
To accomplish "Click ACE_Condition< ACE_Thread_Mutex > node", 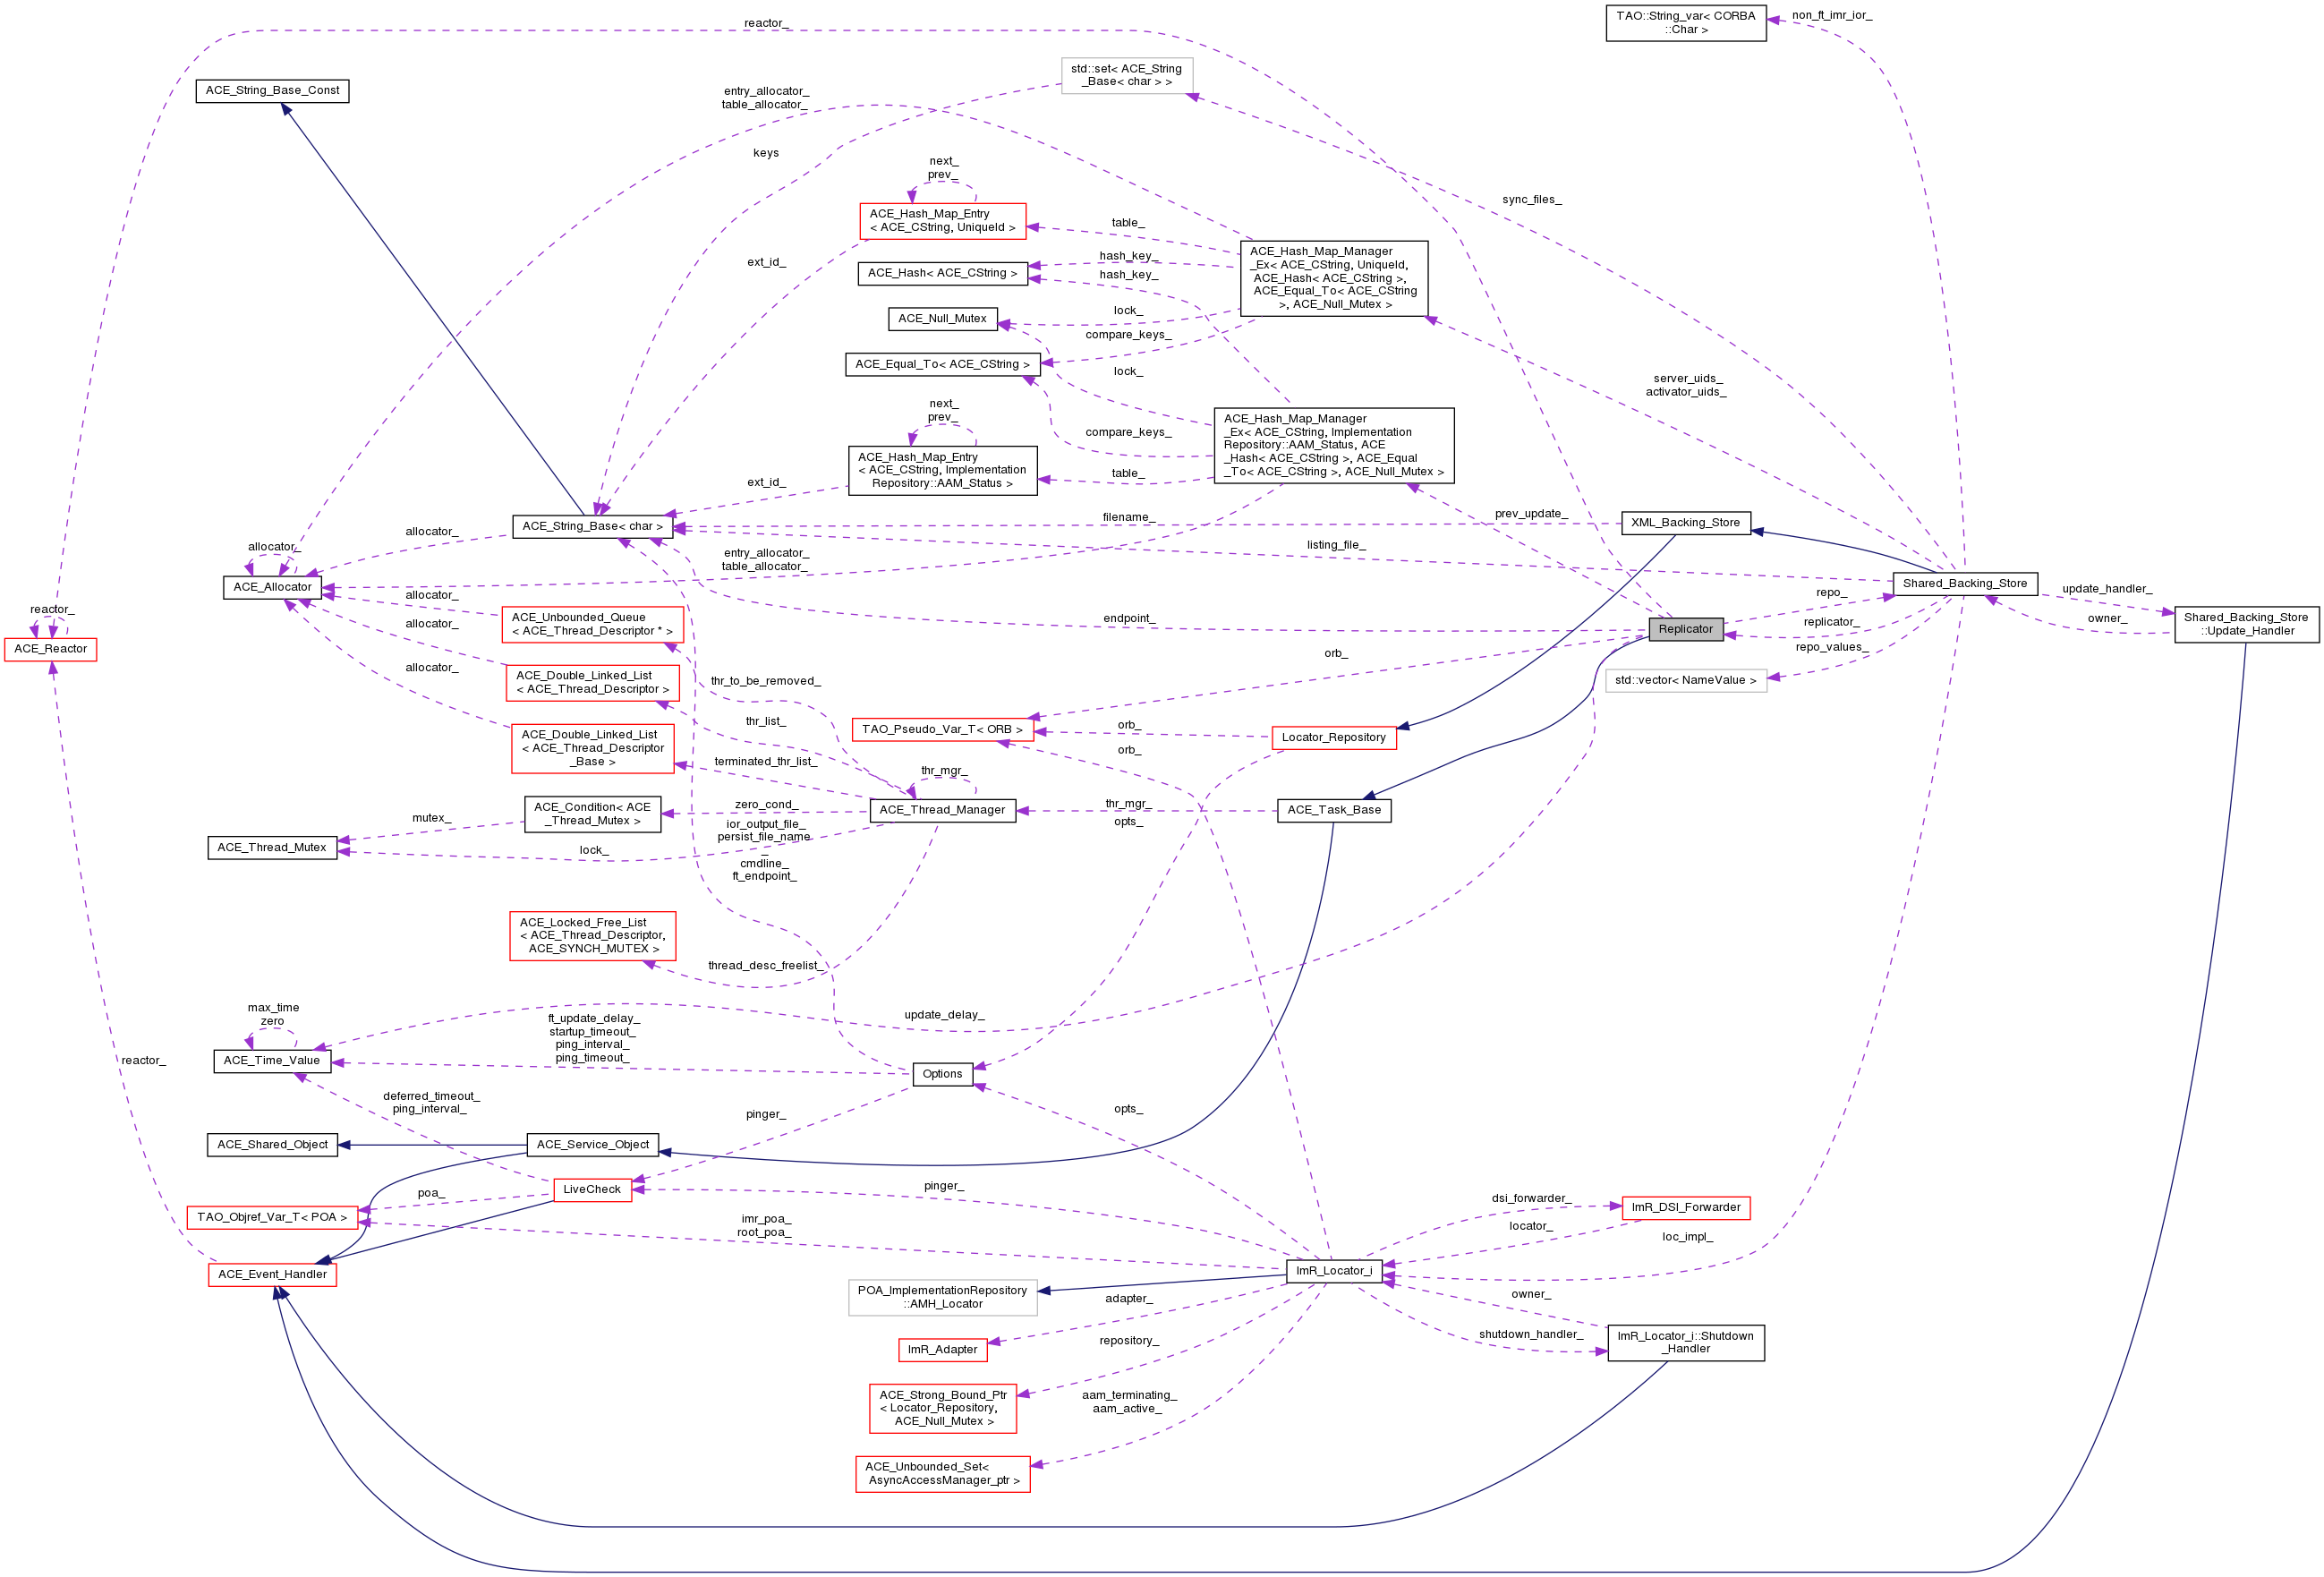I will [x=592, y=814].
